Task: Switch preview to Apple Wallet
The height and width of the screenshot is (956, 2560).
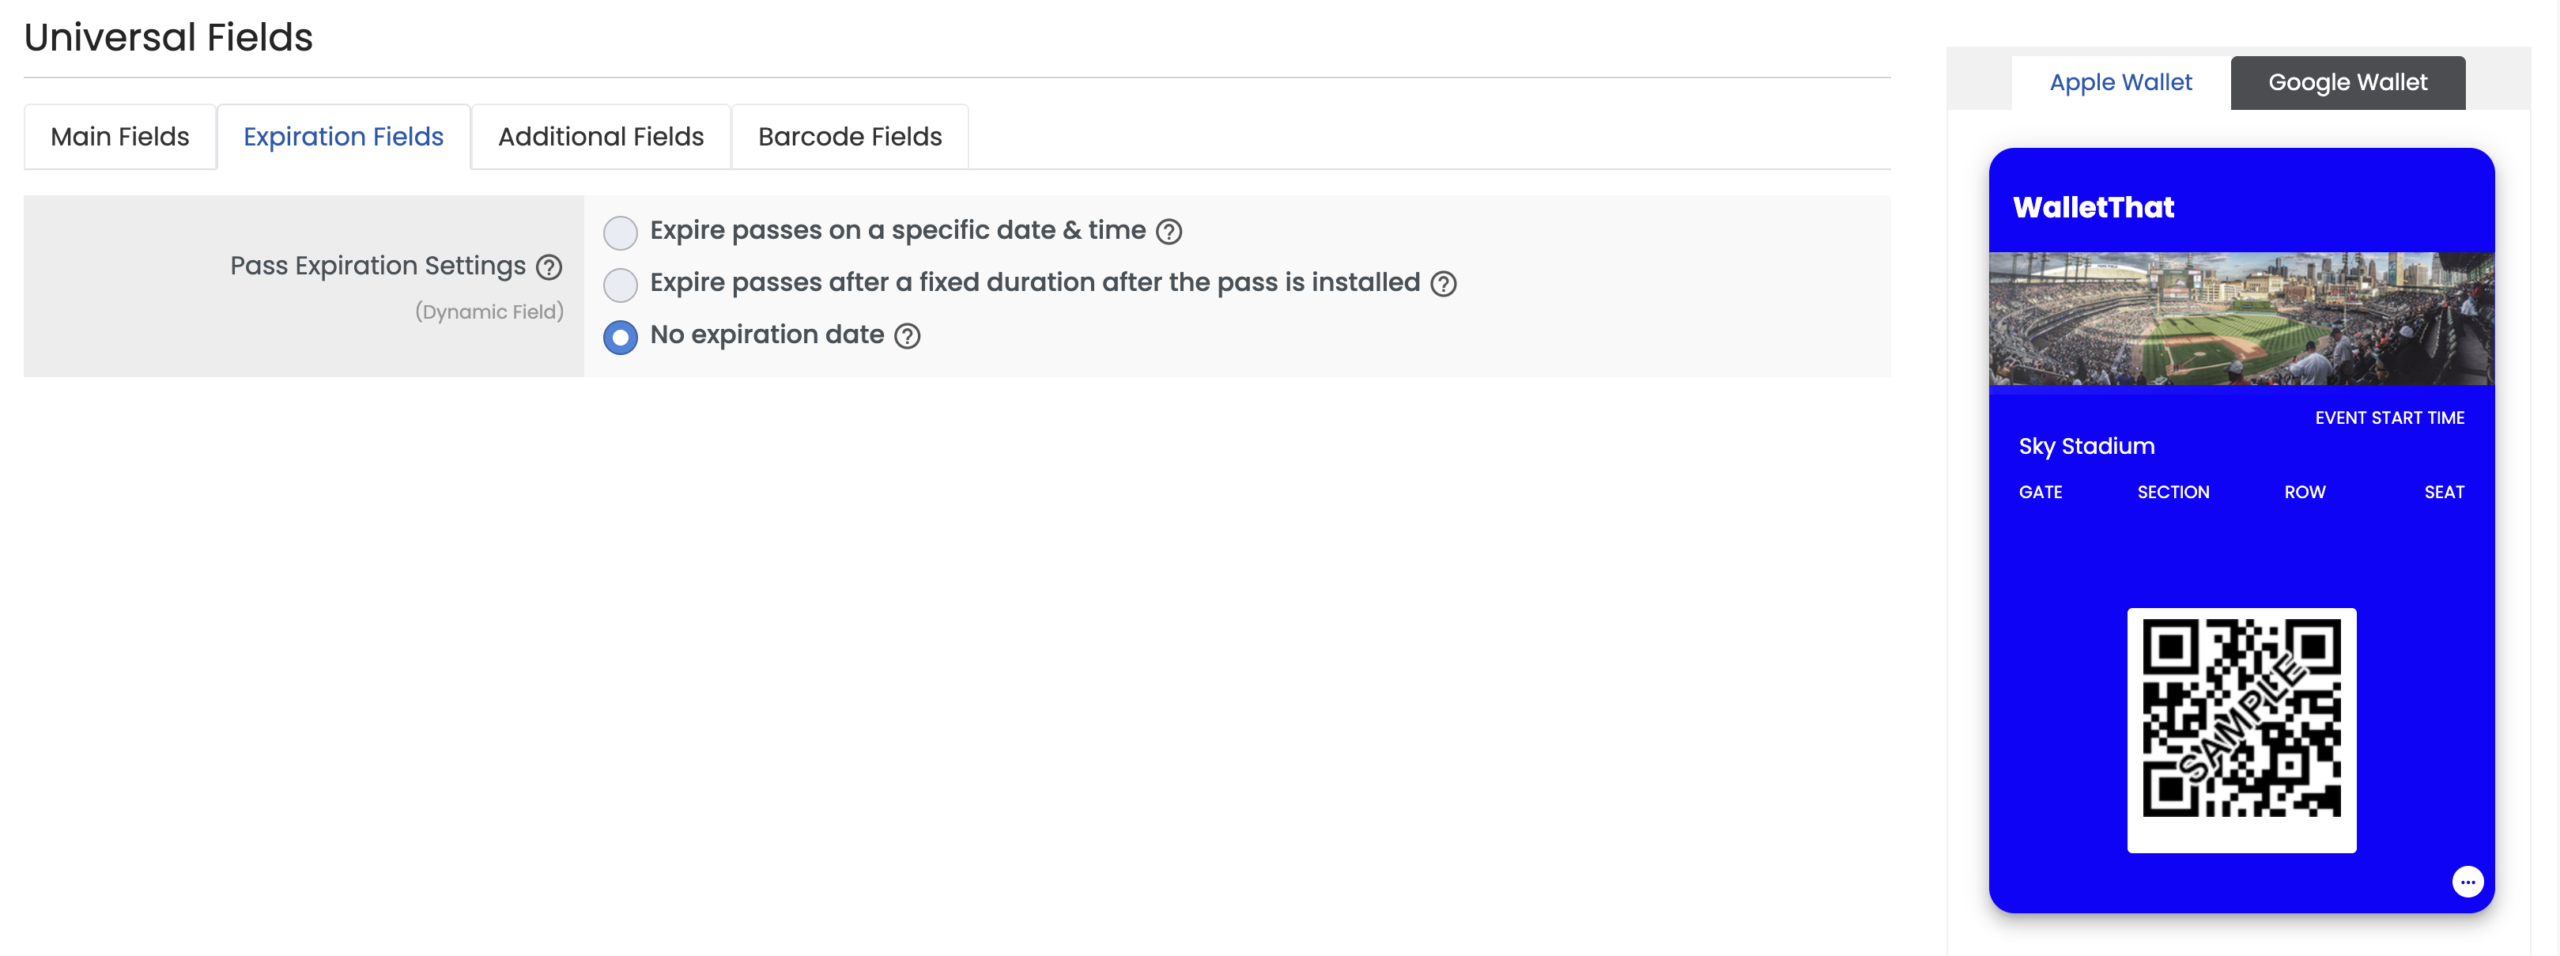Action: pos(2121,82)
